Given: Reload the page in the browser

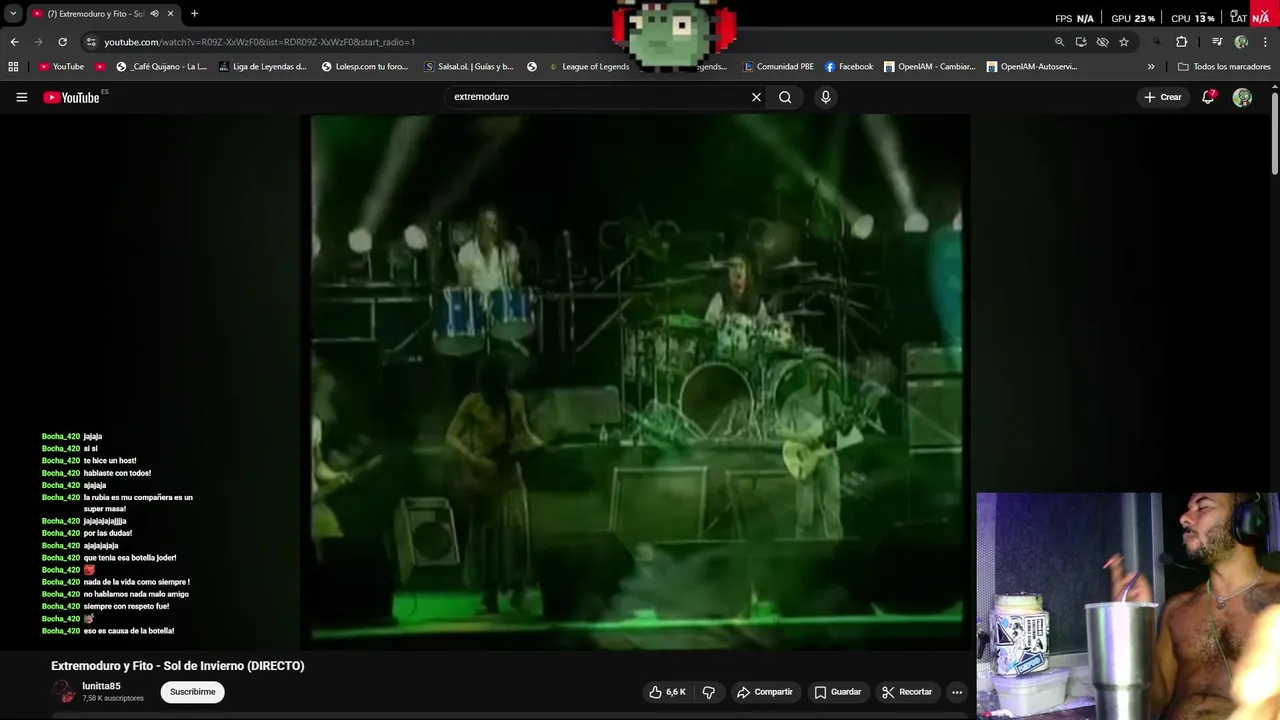Looking at the screenshot, I should tap(62, 42).
